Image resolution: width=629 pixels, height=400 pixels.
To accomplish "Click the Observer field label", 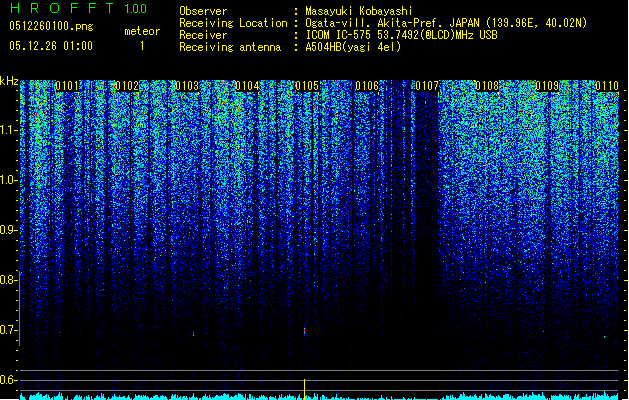I will point(203,11).
